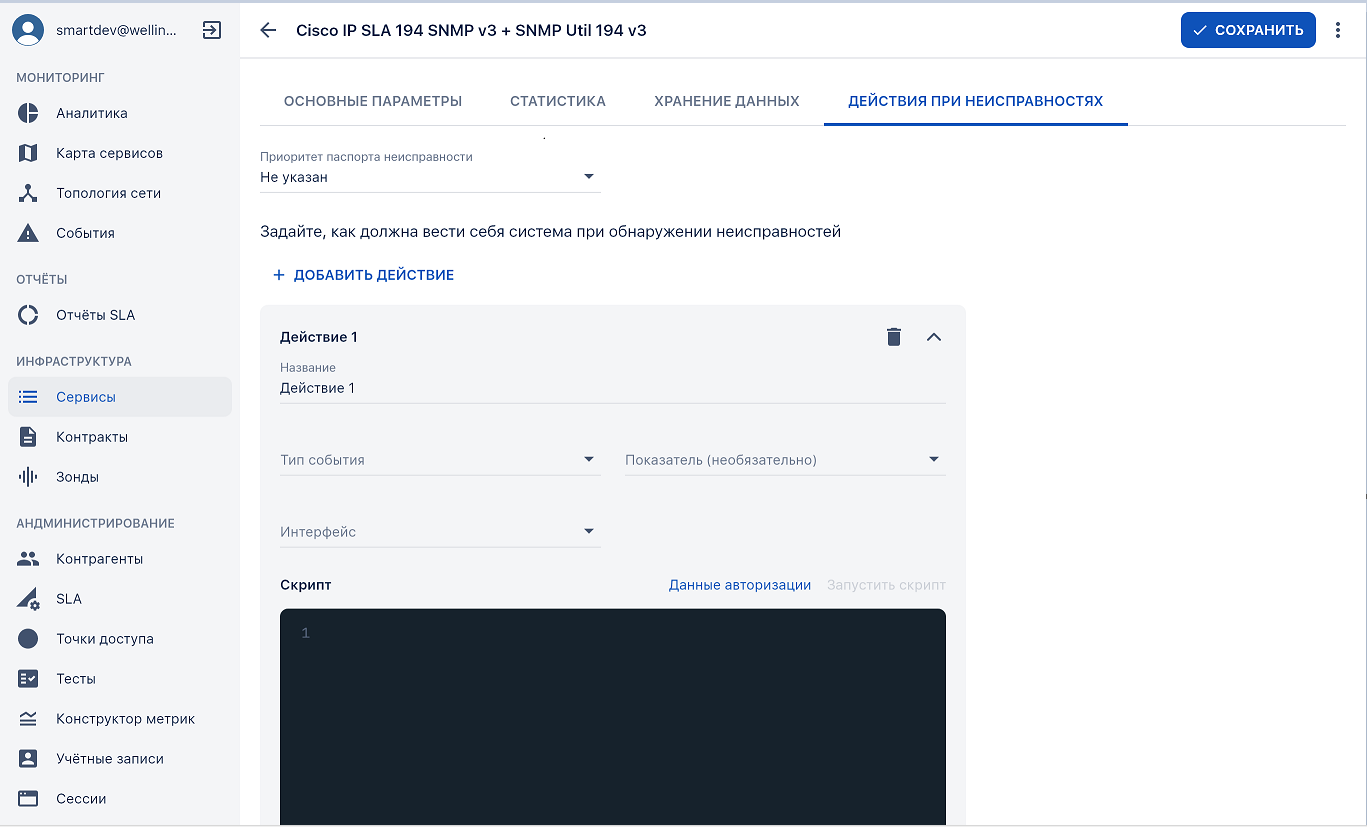The height and width of the screenshot is (827, 1367).
Task: Open the Тип события dropdown
Action: (x=440, y=460)
